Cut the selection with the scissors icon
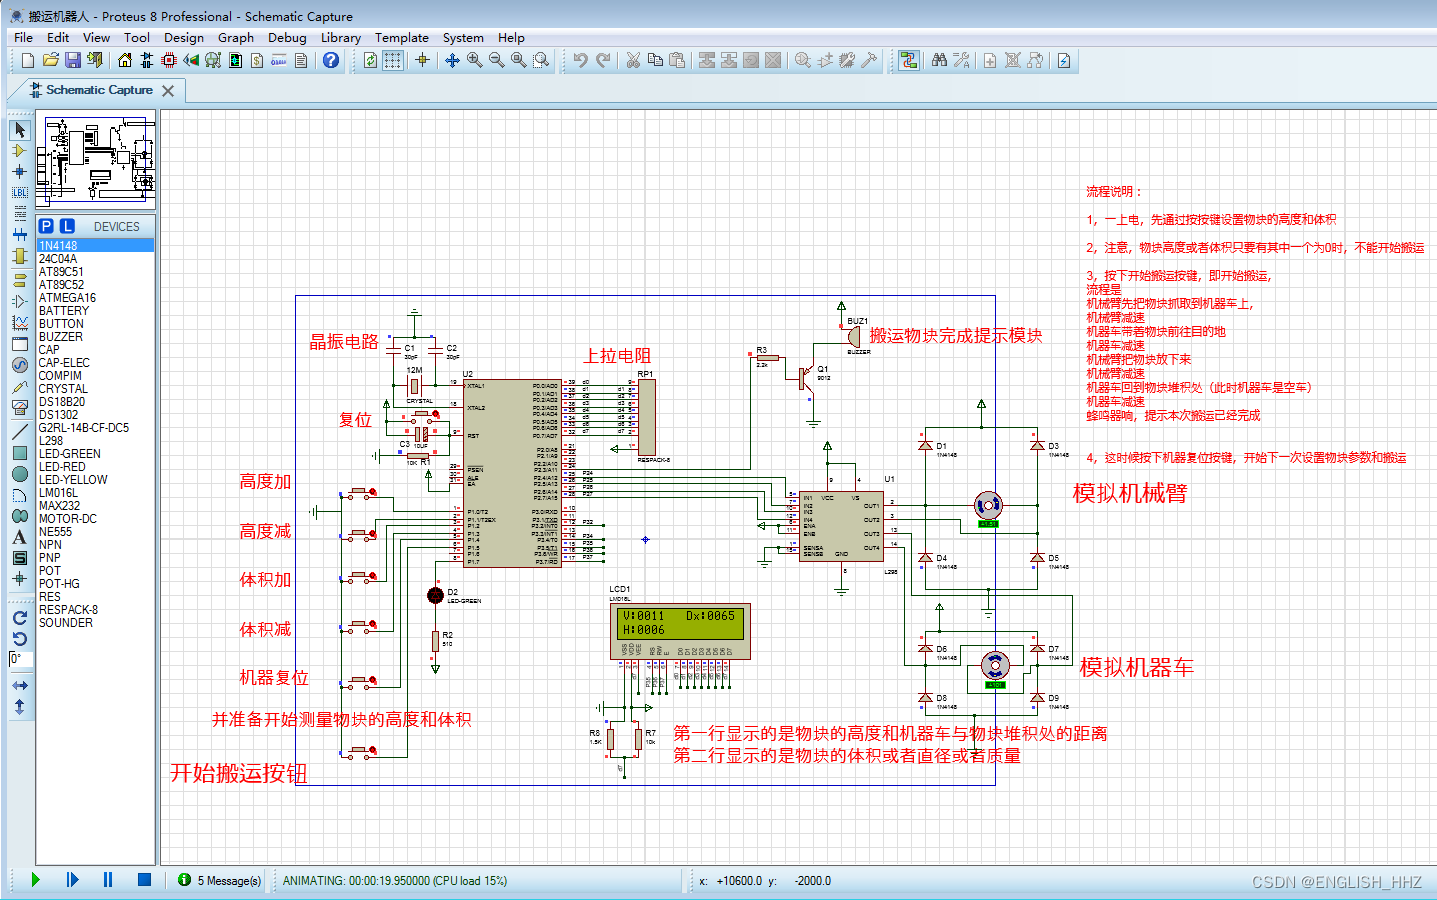The height and width of the screenshot is (900, 1437). tap(633, 61)
